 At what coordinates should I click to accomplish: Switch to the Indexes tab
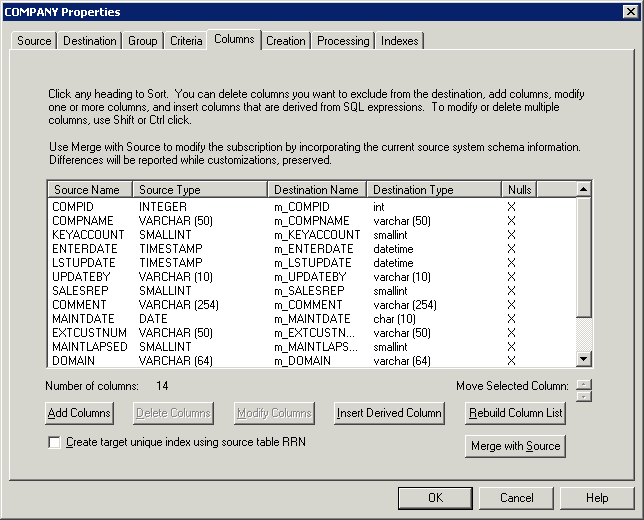pyautogui.click(x=400, y=41)
